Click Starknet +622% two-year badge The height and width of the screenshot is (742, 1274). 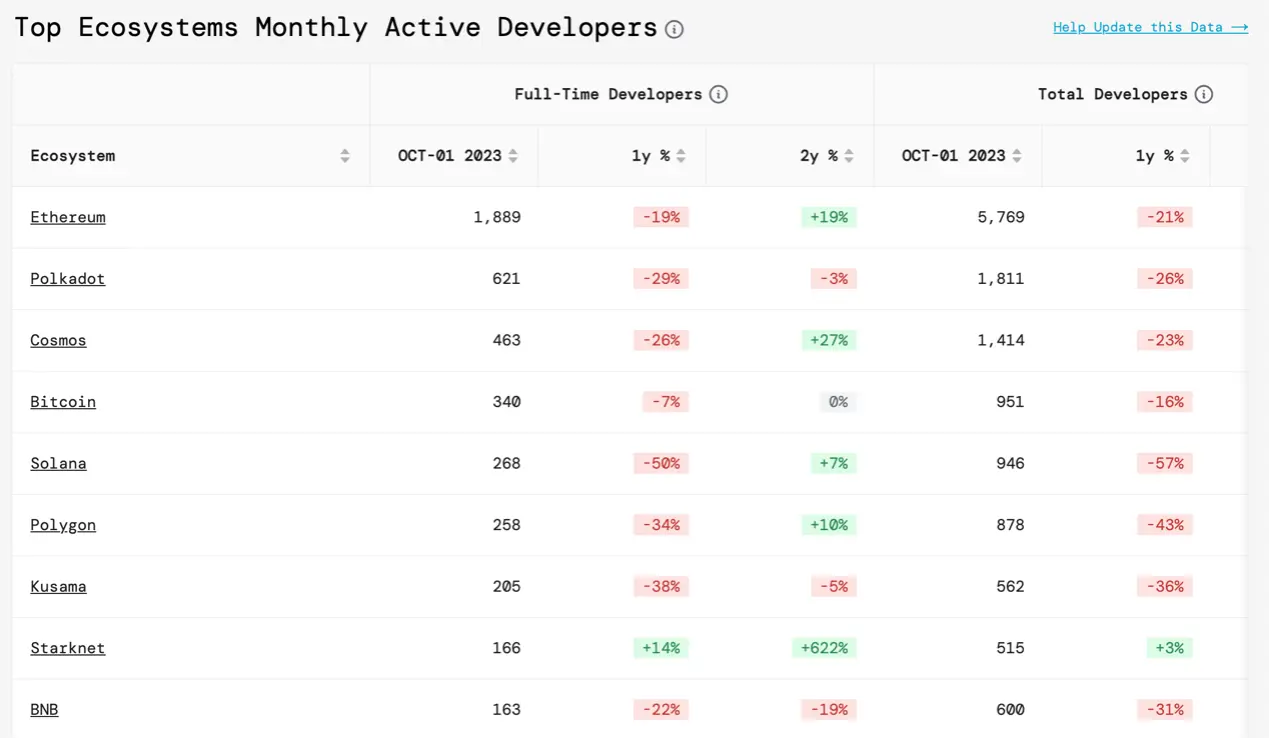[825, 648]
